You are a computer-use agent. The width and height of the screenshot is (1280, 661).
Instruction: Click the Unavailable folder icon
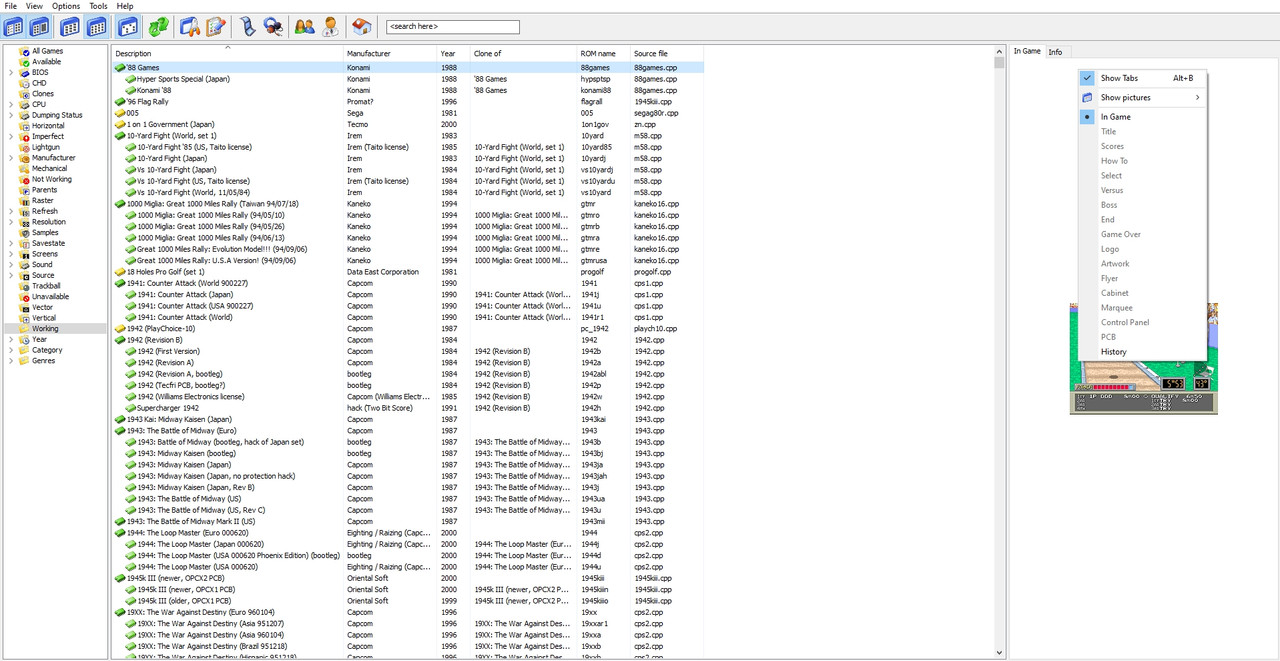point(24,296)
